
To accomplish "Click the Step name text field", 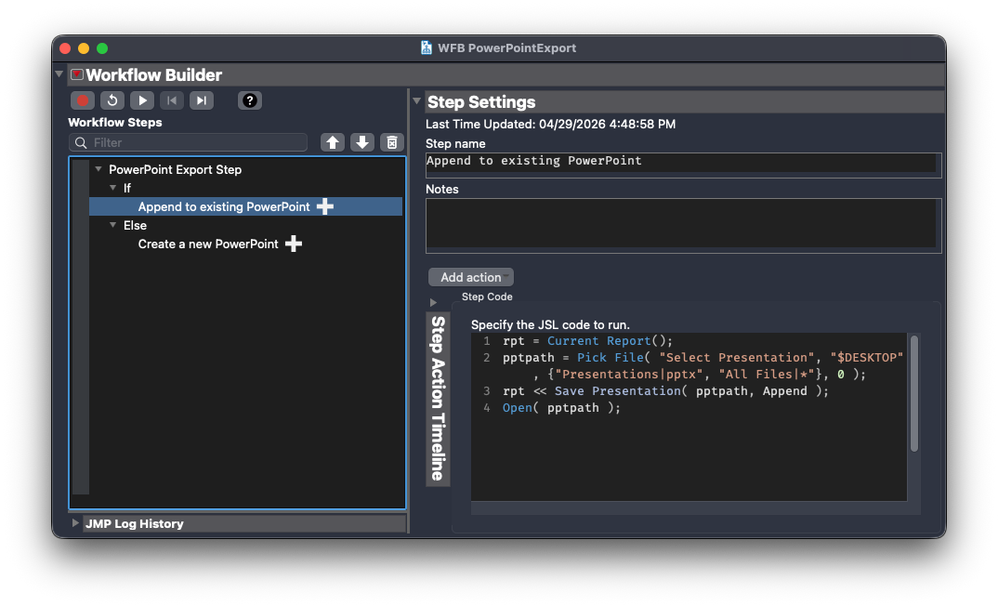I will point(683,164).
